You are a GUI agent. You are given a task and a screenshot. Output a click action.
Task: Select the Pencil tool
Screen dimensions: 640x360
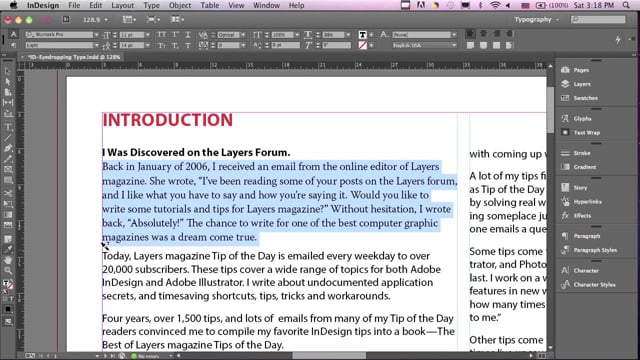point(8,159)
